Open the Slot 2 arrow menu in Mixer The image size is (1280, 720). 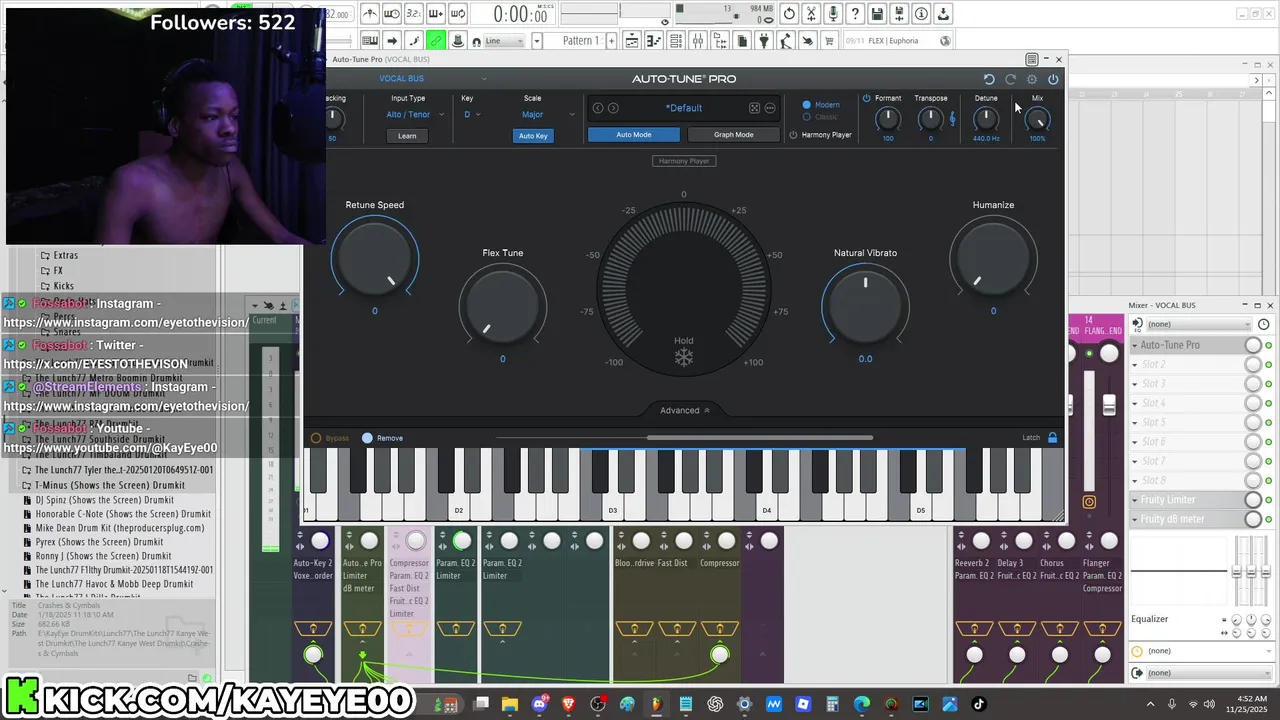(1135, 365)
